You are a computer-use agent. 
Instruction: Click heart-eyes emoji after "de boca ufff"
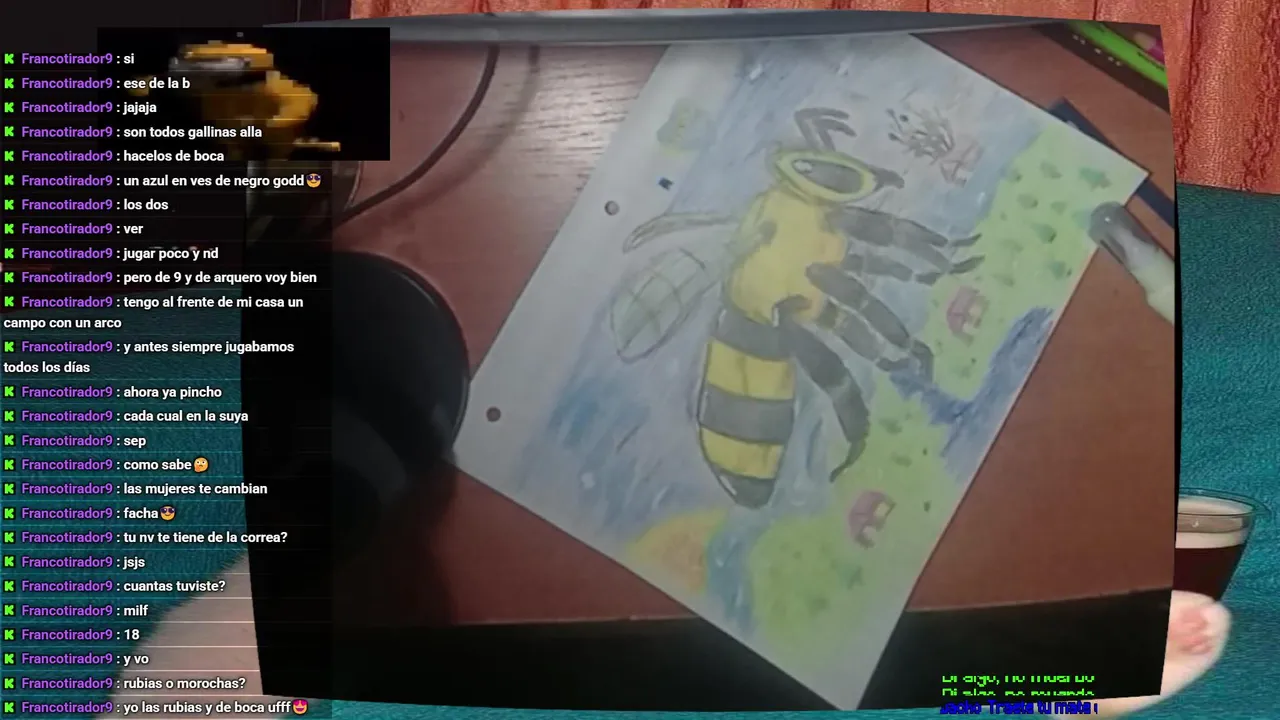[299, 708]
